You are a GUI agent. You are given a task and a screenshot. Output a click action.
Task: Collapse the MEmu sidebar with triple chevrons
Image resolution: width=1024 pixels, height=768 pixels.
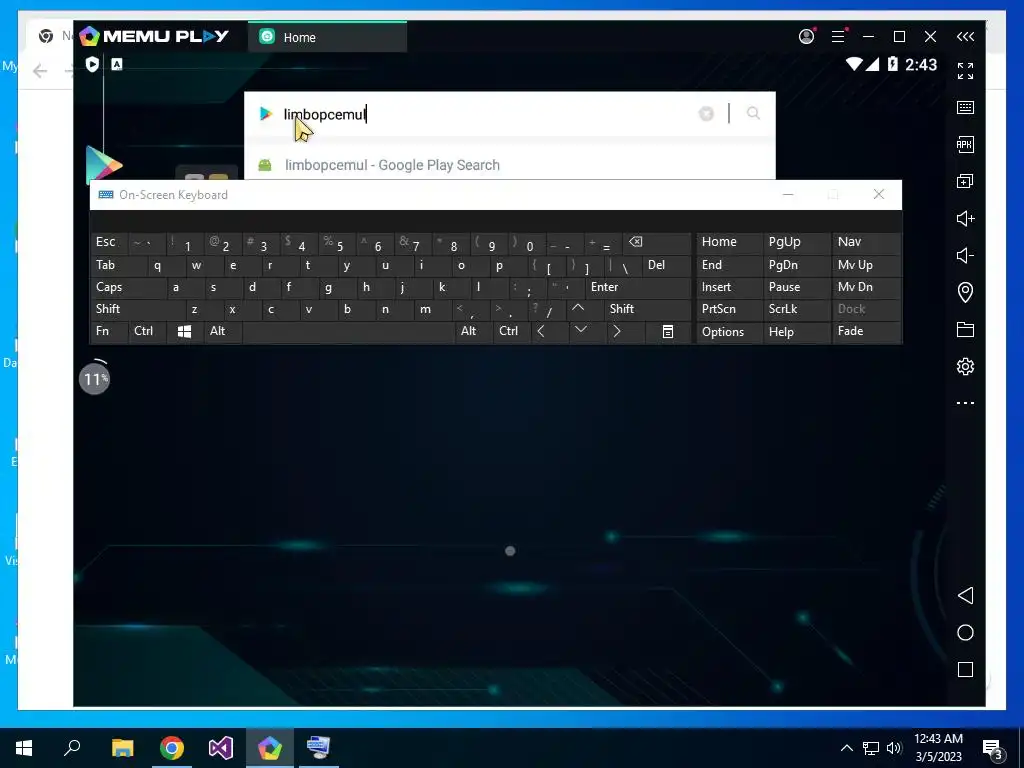coord(965,37)
